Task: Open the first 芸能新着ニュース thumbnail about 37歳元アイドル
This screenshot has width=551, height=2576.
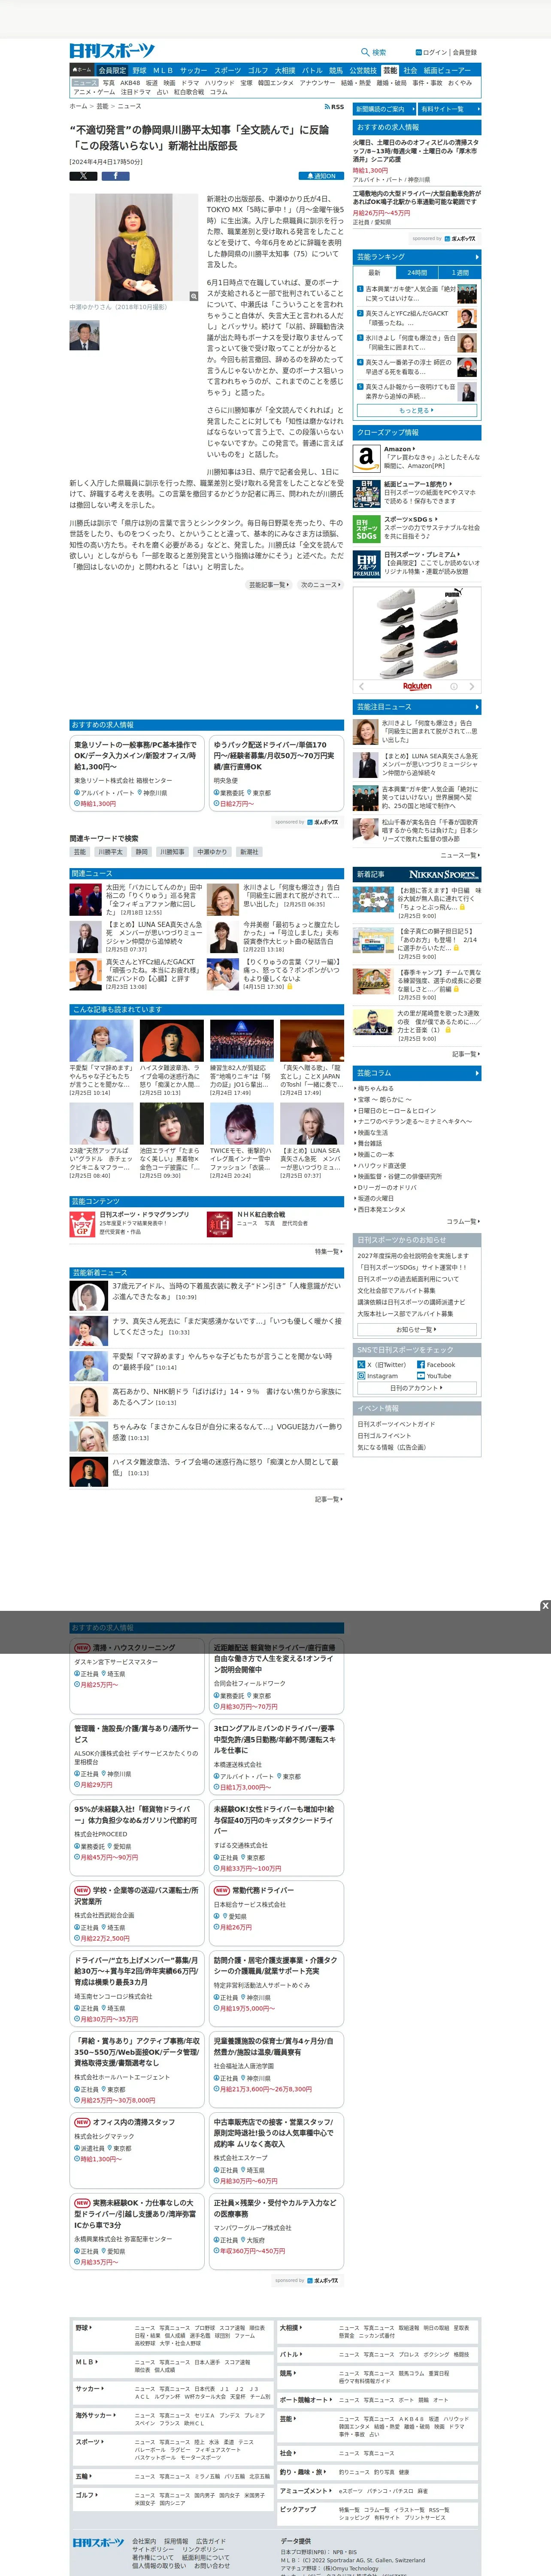Action: (89, 1296)
